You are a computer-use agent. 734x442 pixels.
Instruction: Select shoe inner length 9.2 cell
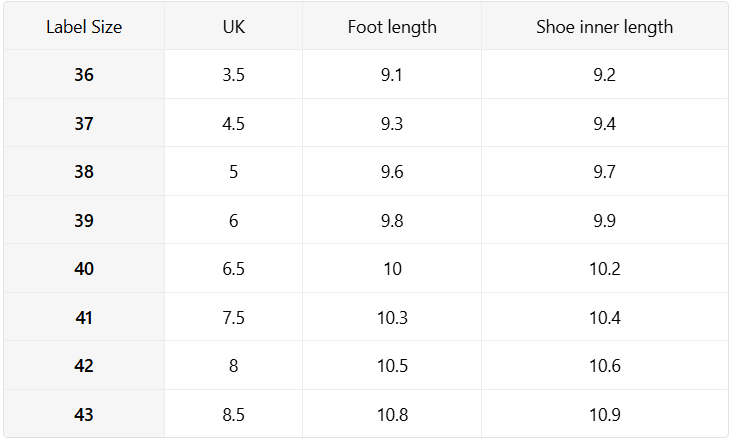coord(604,75)
